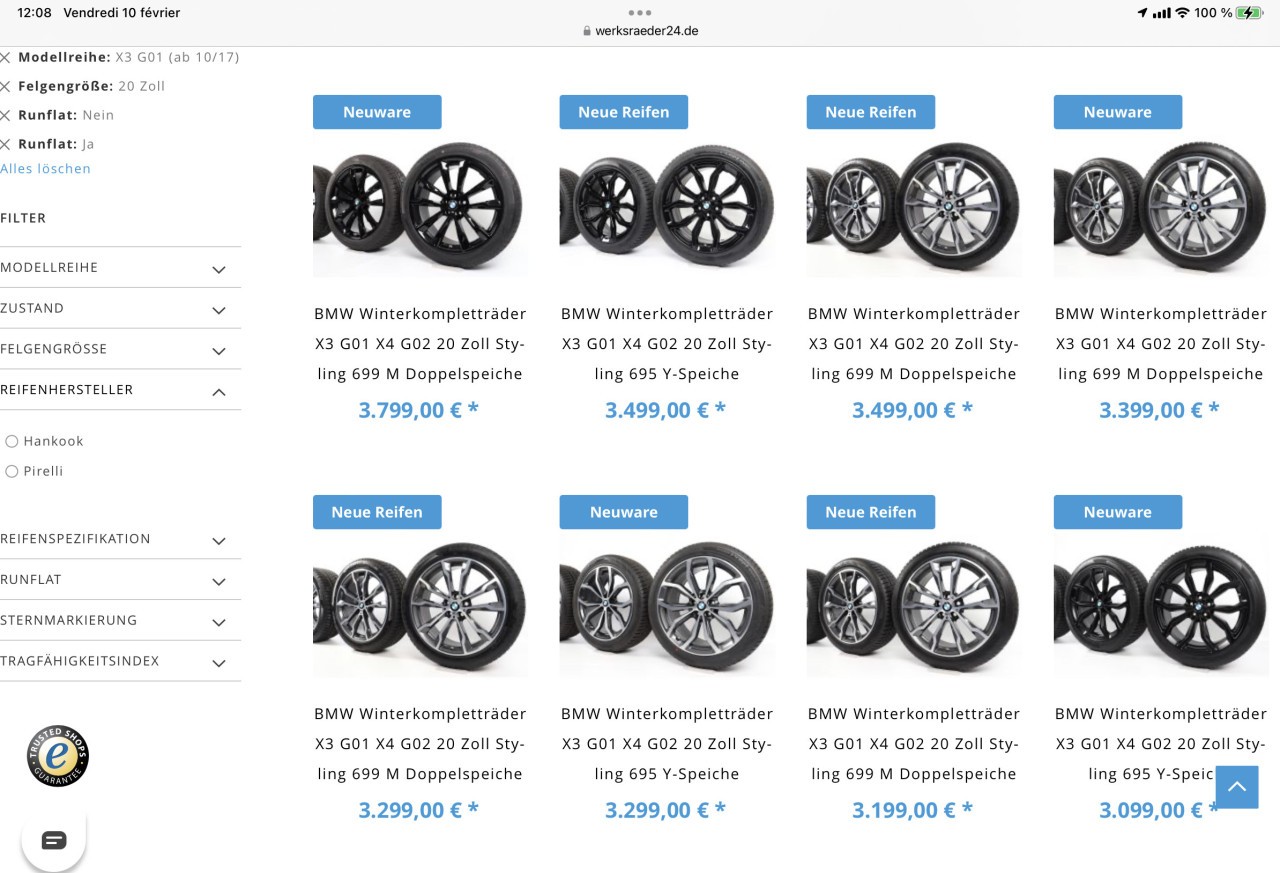Expand the Tragfähigkeitsindex filter section

click(x=120, y=661)
